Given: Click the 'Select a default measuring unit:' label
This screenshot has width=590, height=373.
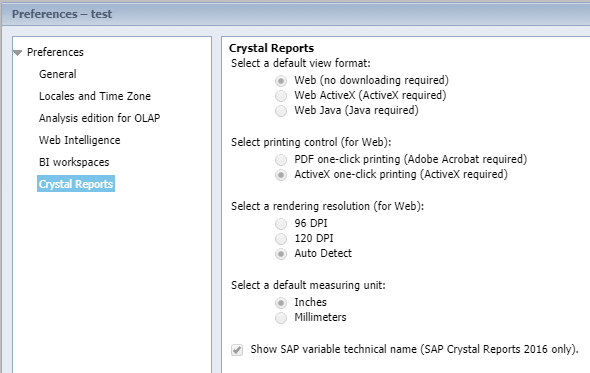Looking at the screenshot, I should 308,285.
